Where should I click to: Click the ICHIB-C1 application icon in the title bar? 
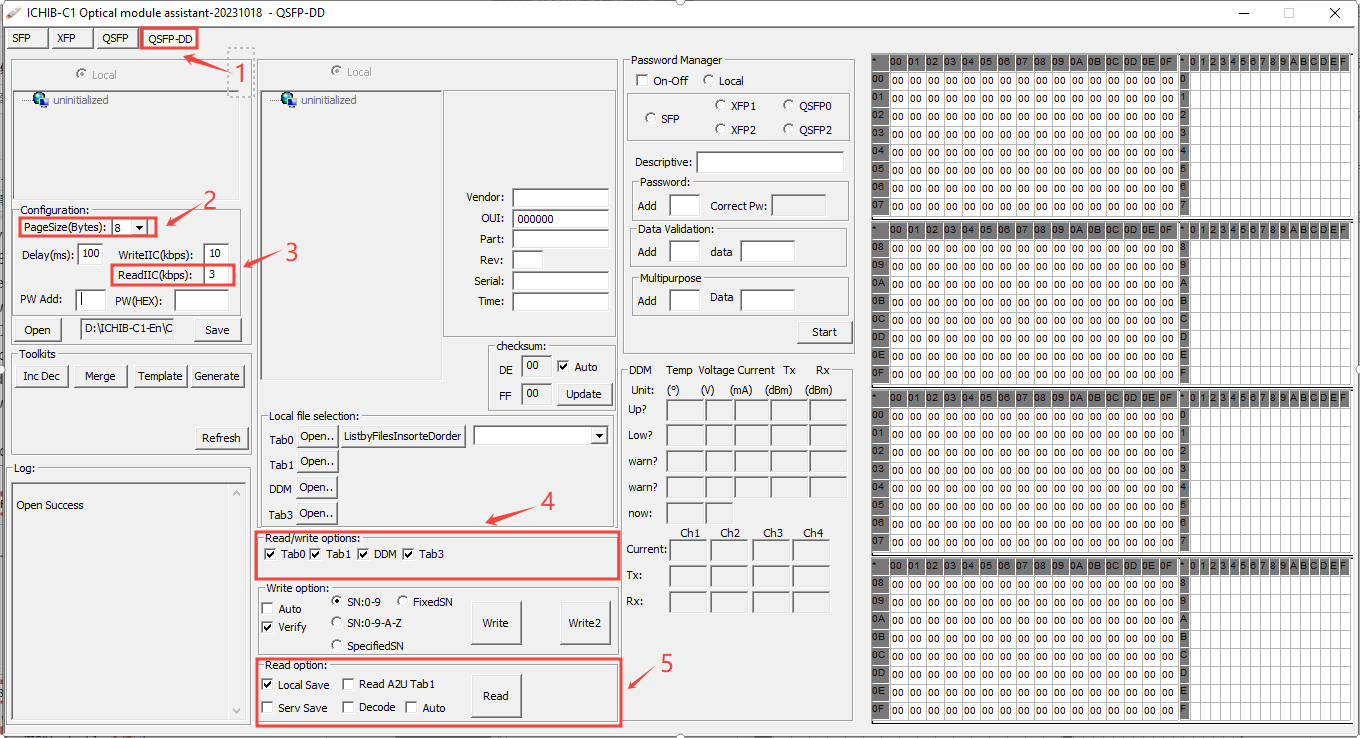[x=14, y=12]
